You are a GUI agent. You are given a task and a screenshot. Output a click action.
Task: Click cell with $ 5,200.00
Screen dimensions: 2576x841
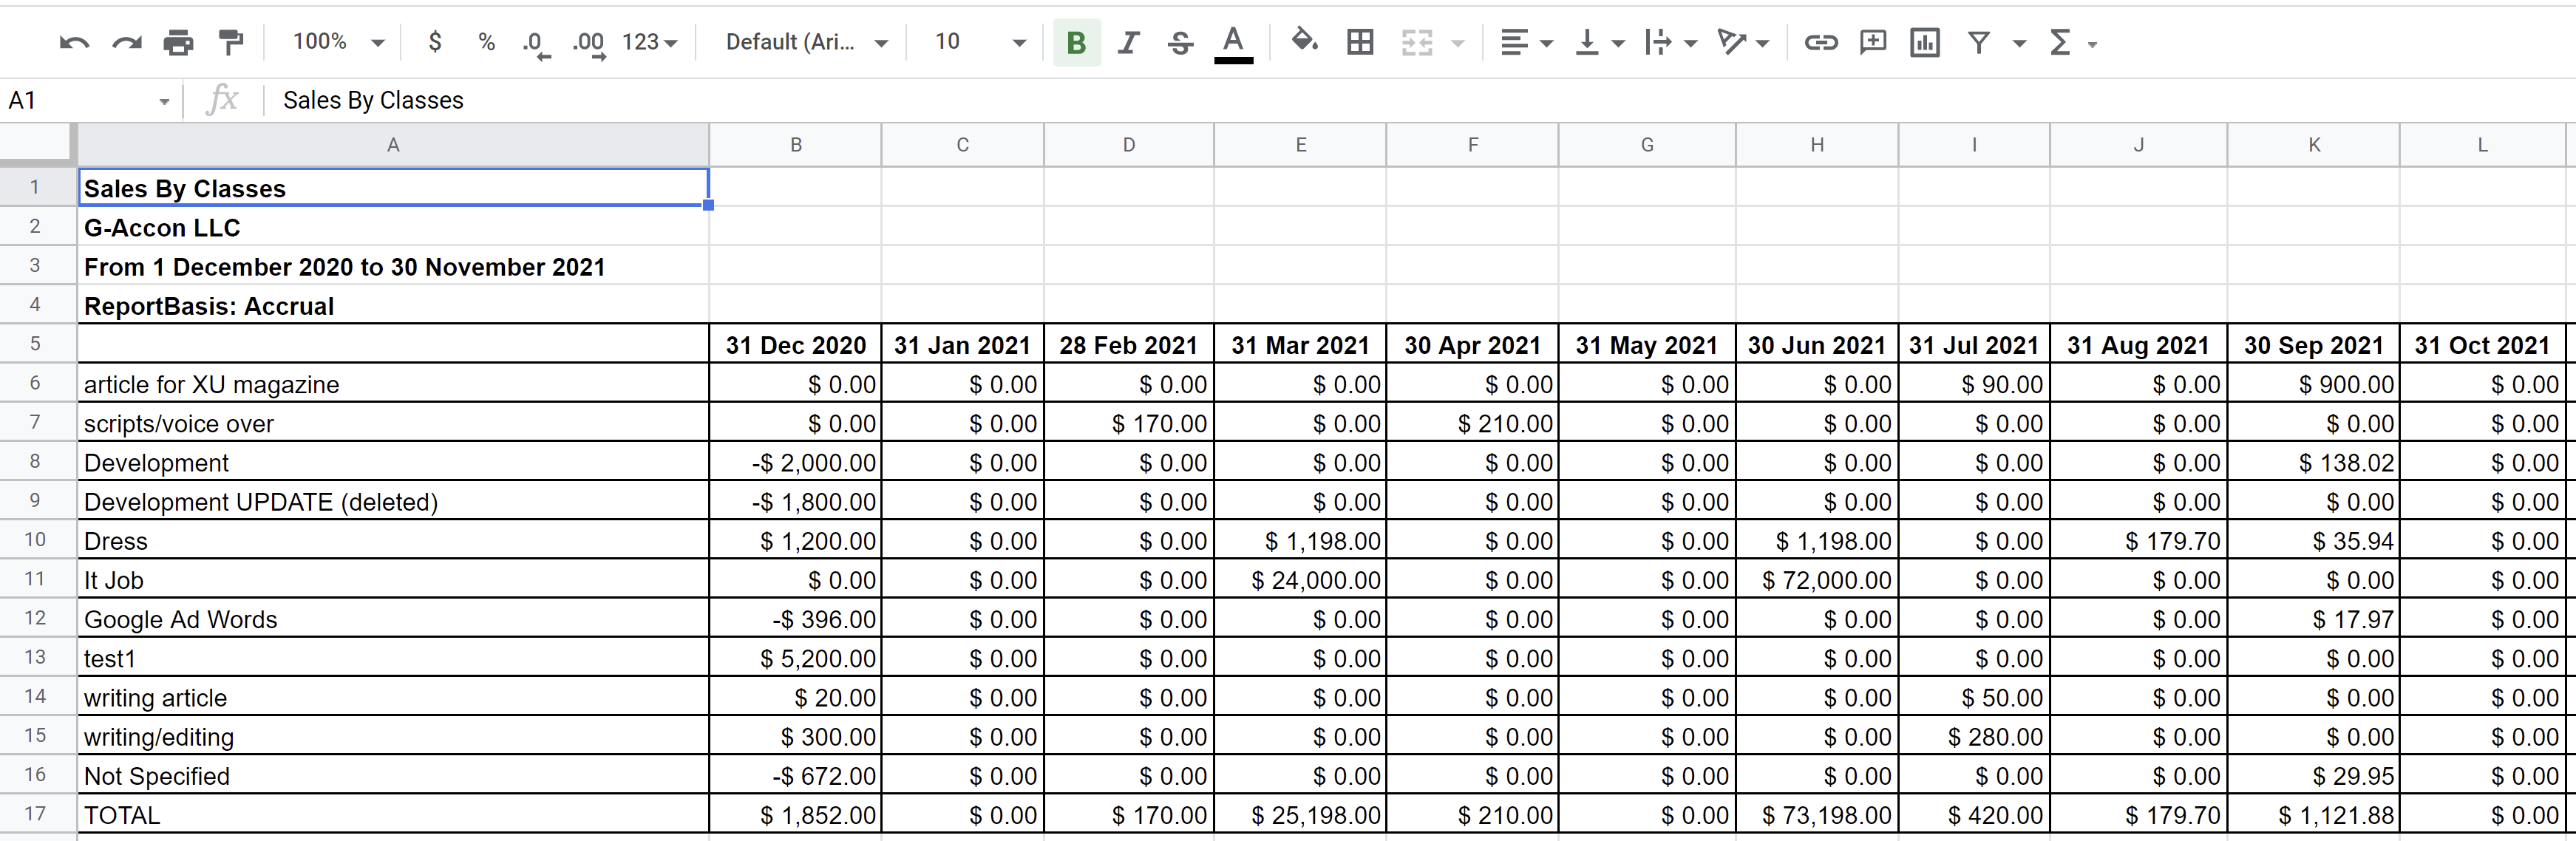click(796, 658)
